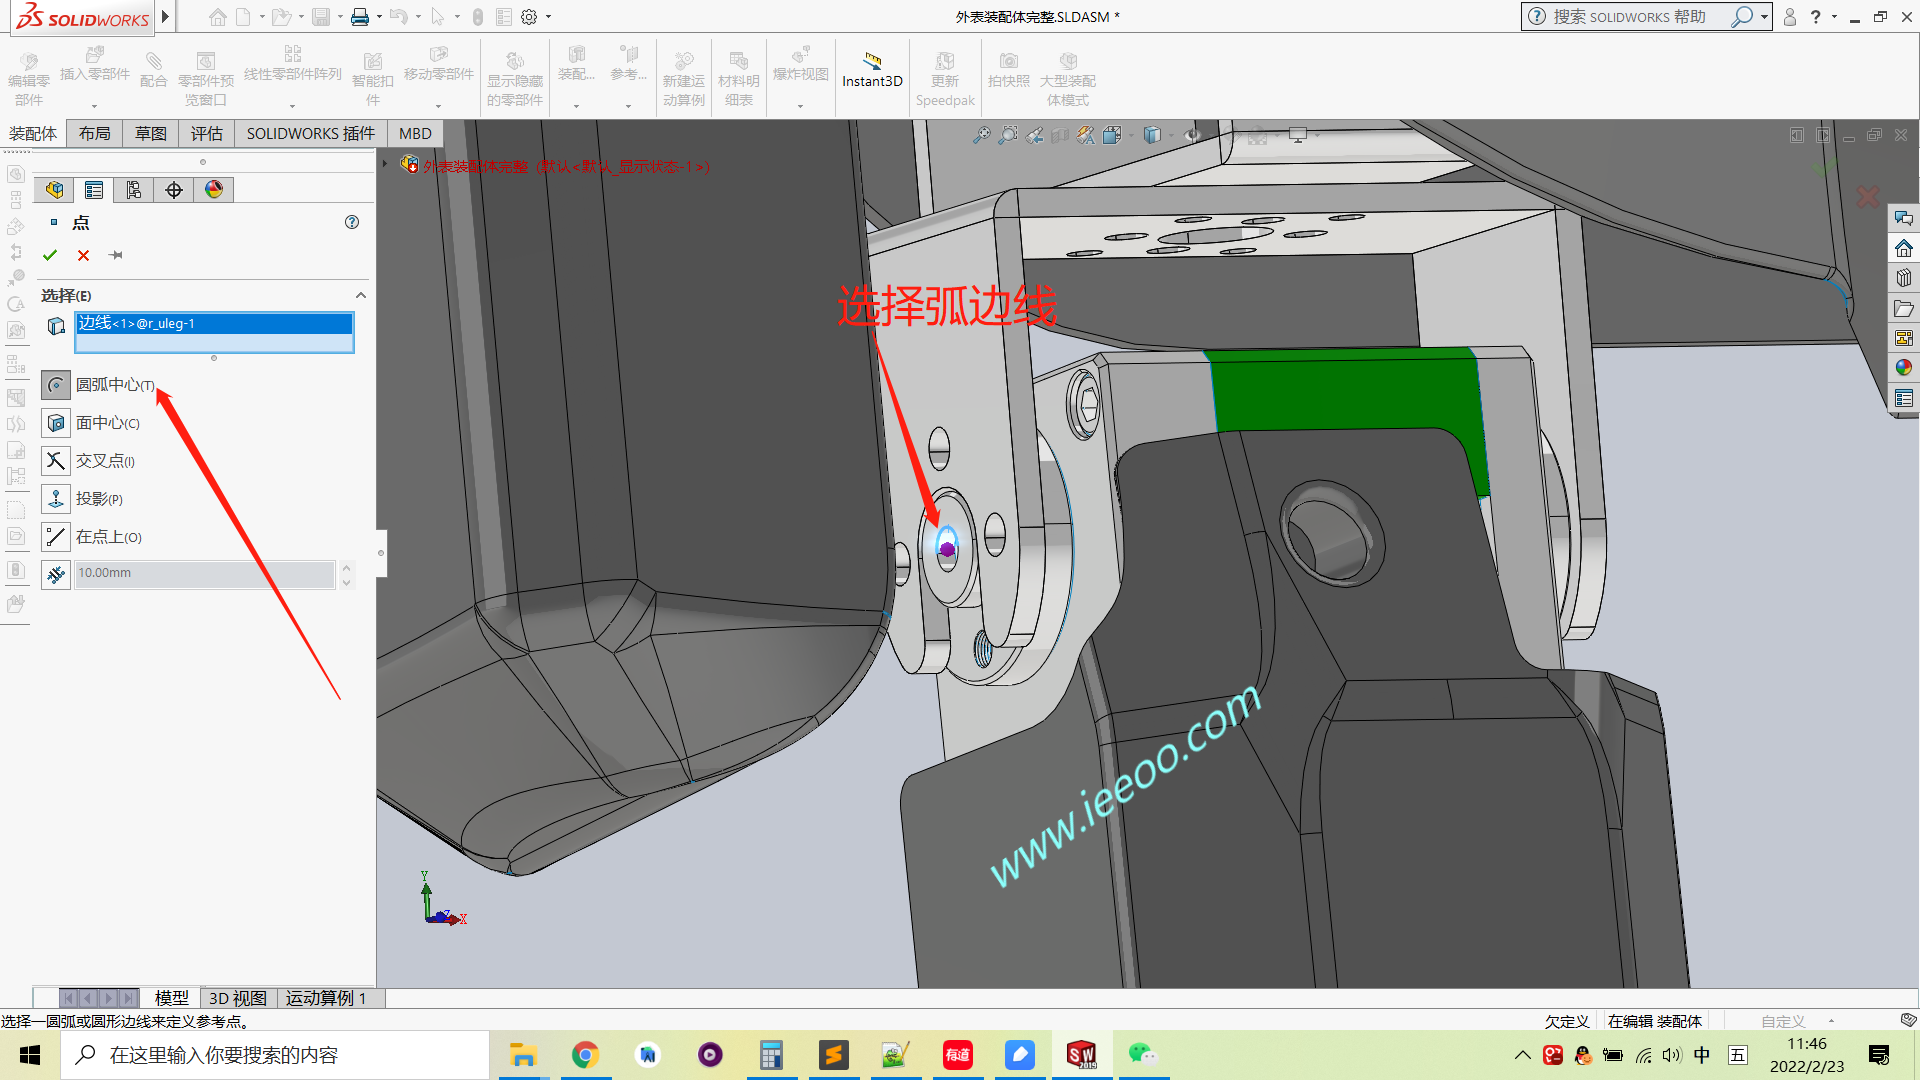Switch to the 评估 ribbon tab
This screenshot has width=1920, height=1080.
coord(207,133)
